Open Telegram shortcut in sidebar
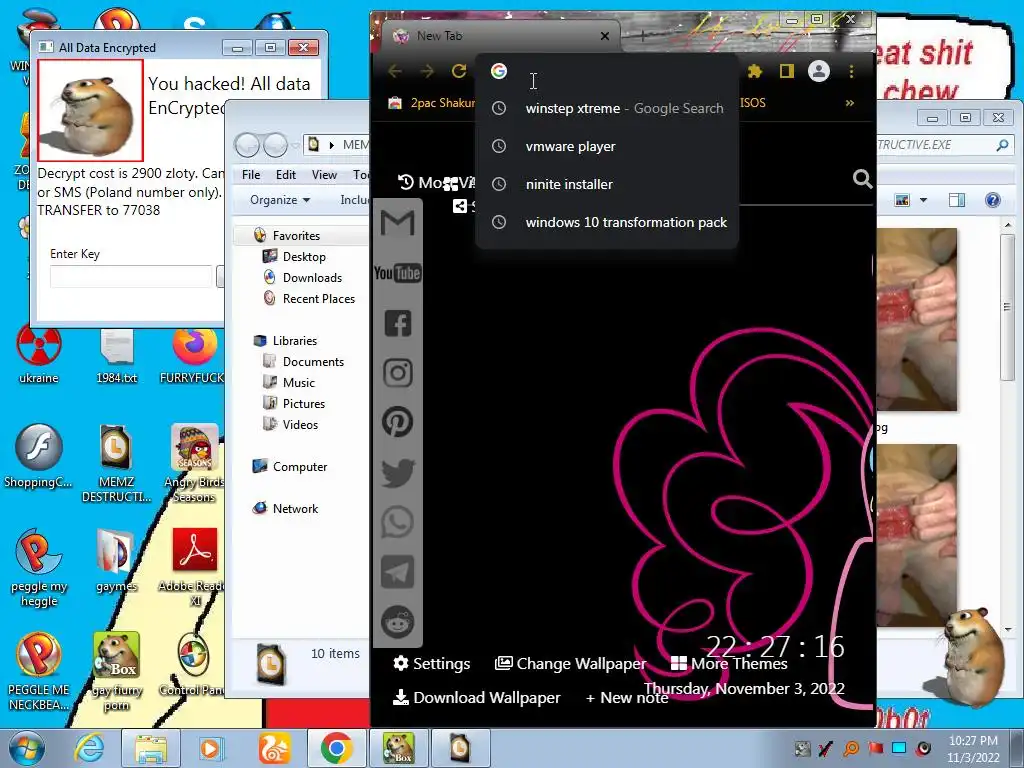Screen dimensions: 1024x768 tap(398, 572)
